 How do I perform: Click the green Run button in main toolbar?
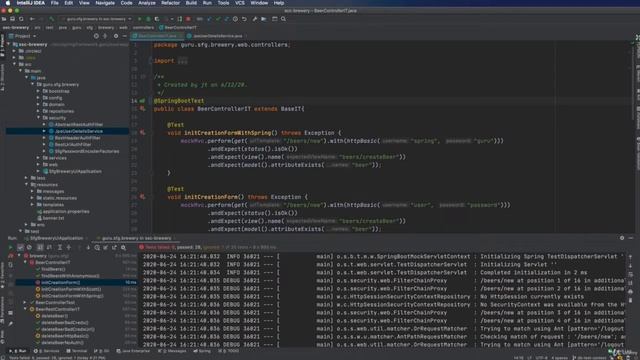139,19
